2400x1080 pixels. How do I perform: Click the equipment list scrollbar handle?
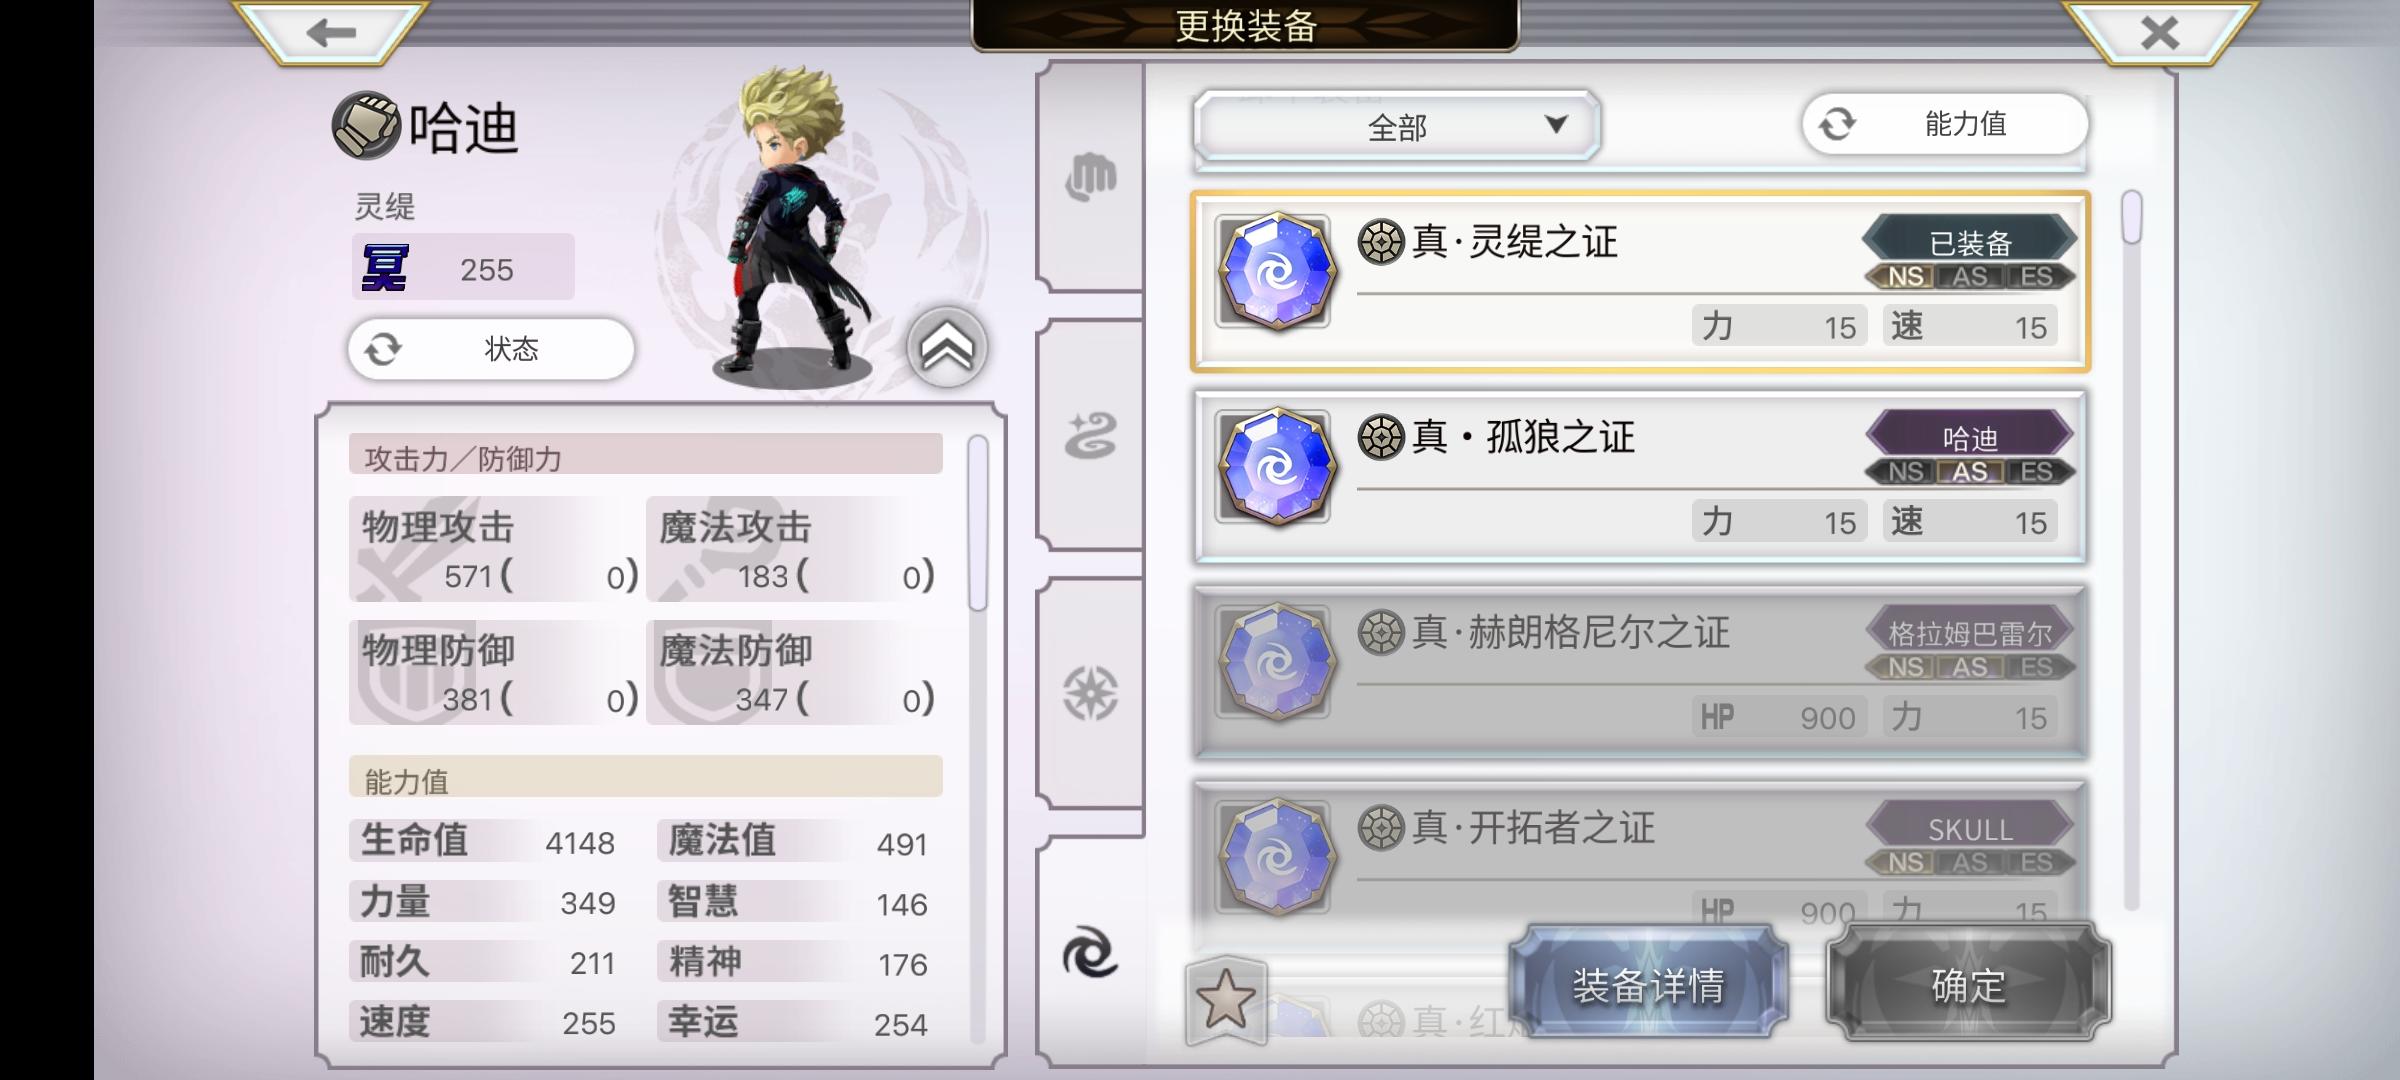click(2131, 217)
